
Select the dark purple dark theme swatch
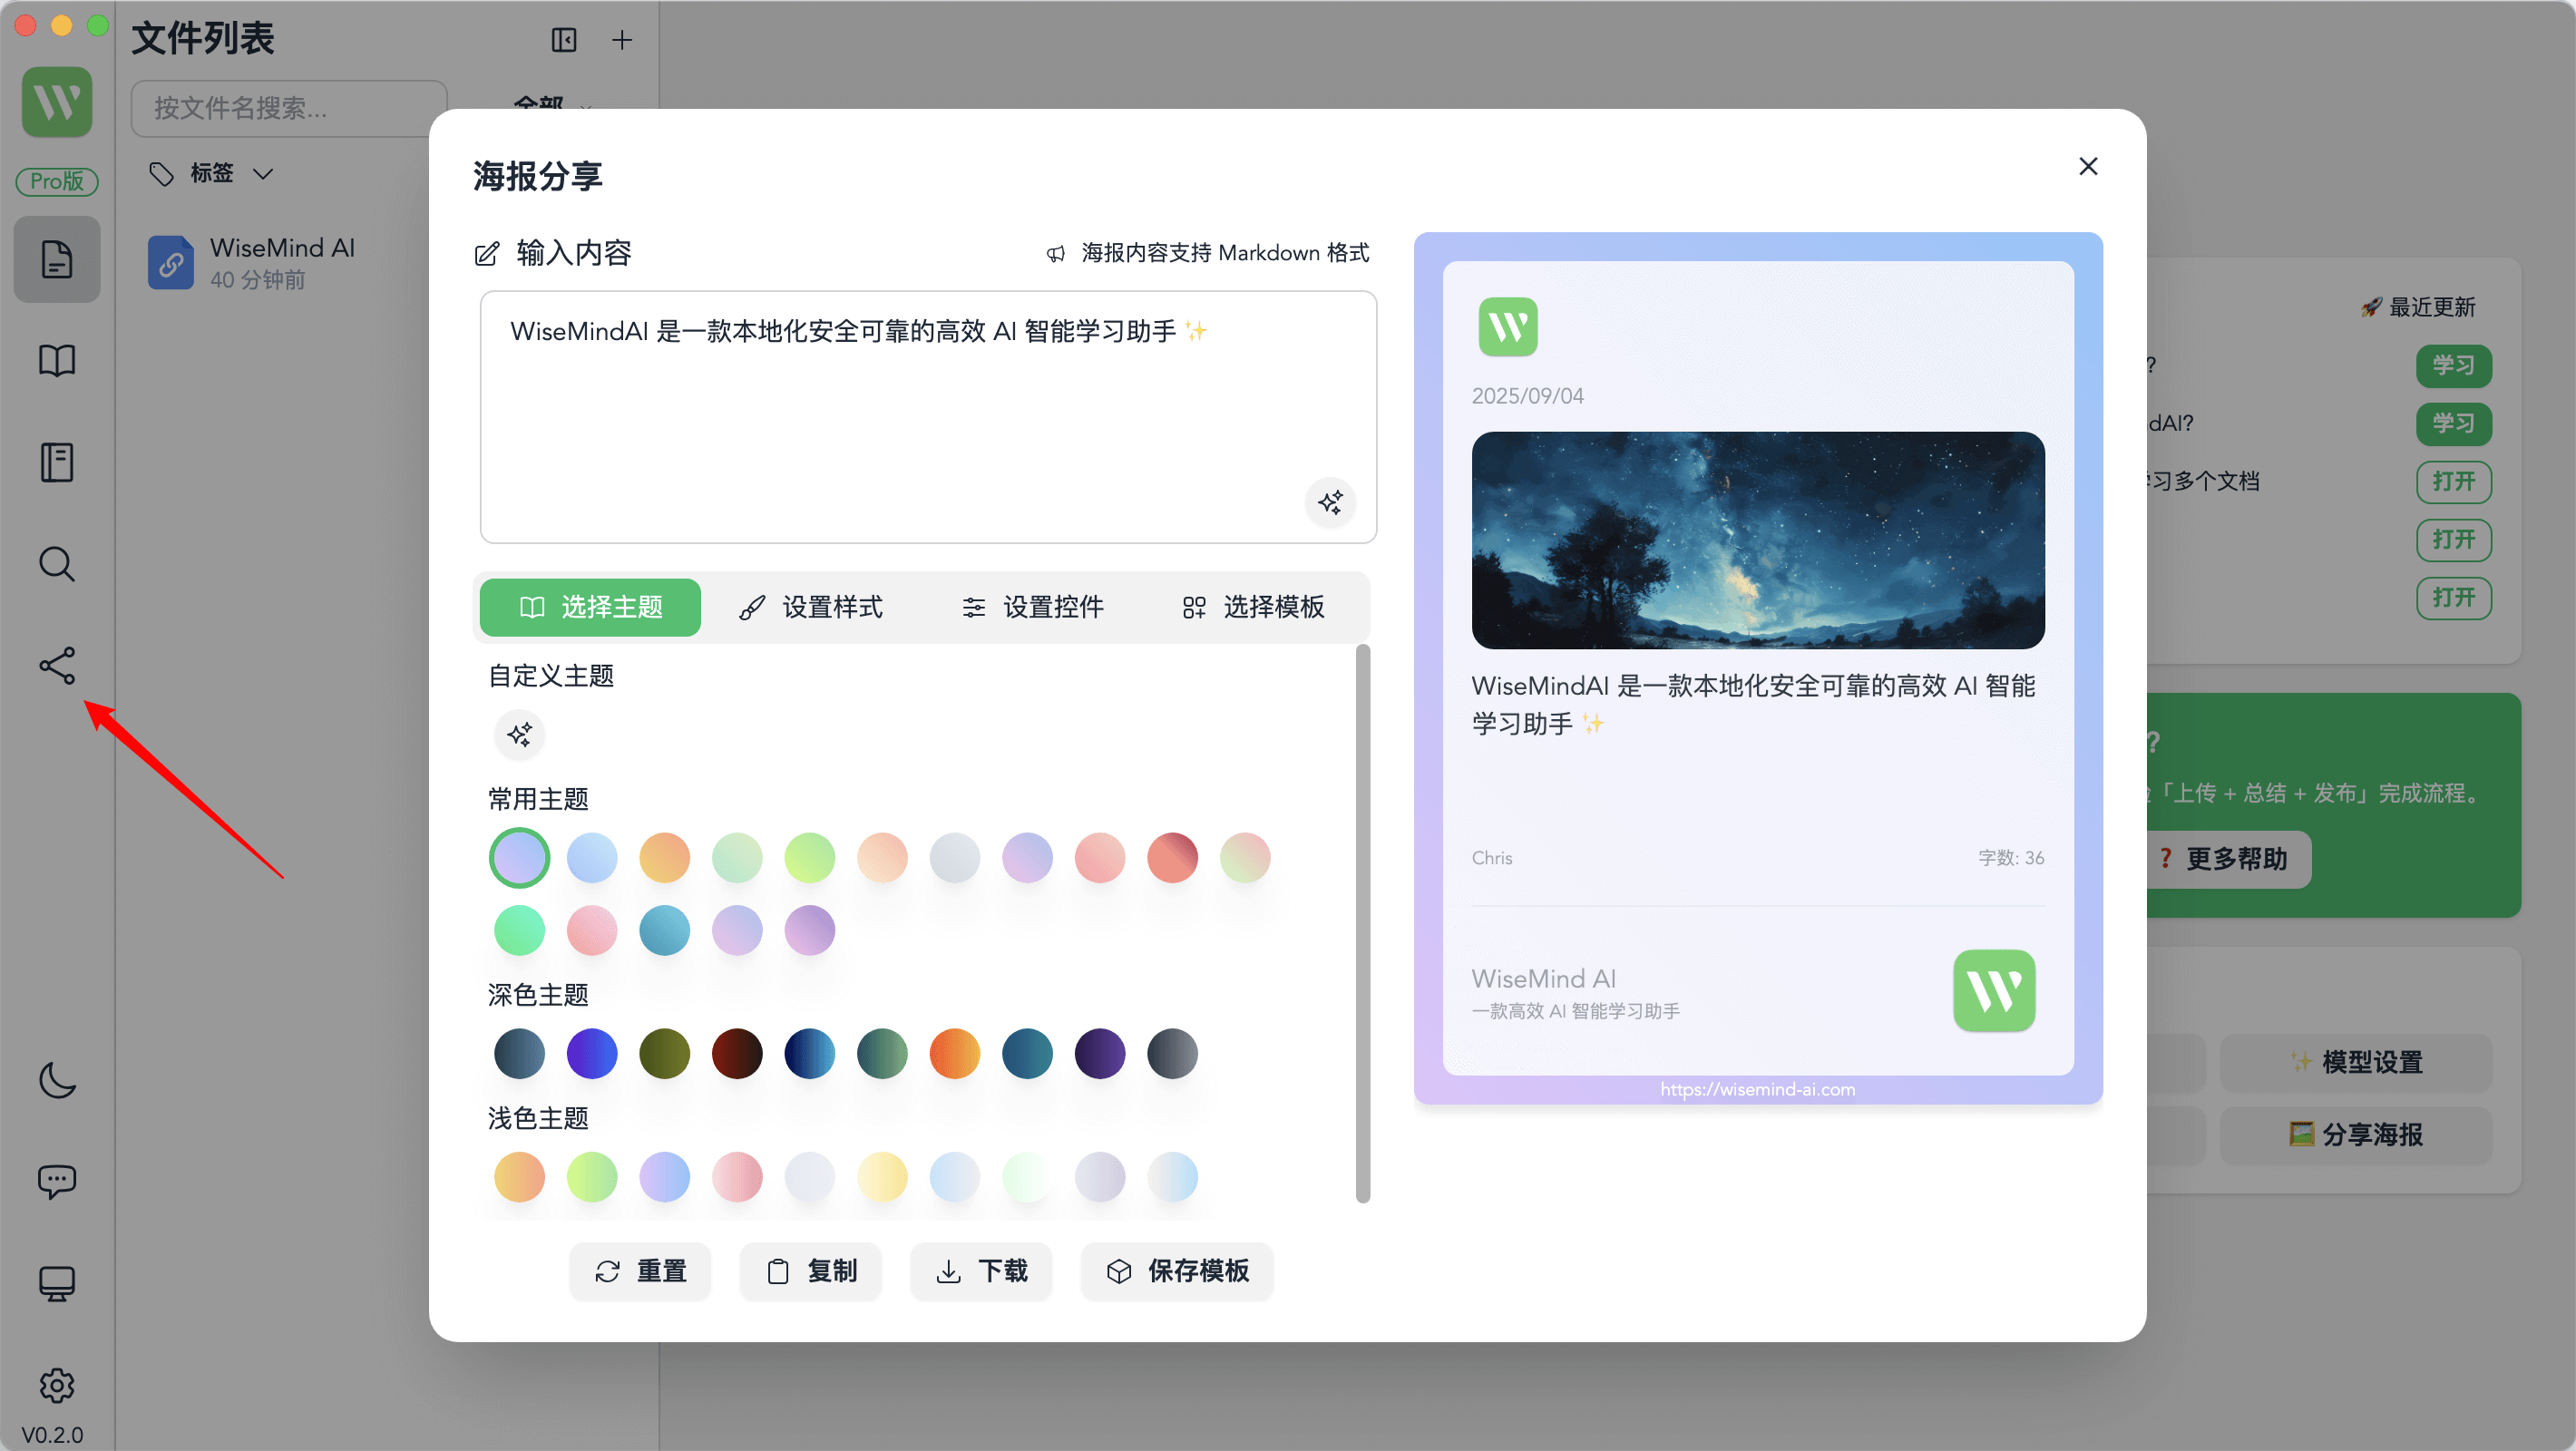[x=1100, y=1054]
